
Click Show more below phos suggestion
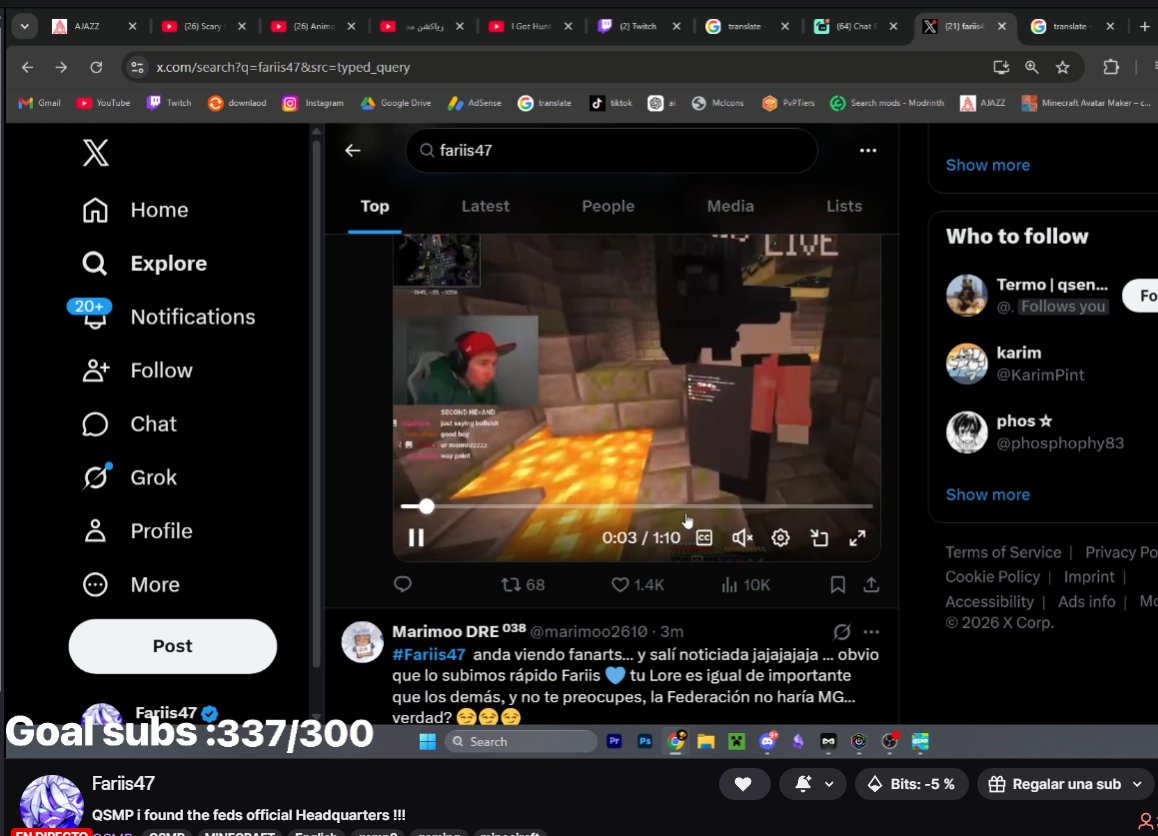click(987, 495)
